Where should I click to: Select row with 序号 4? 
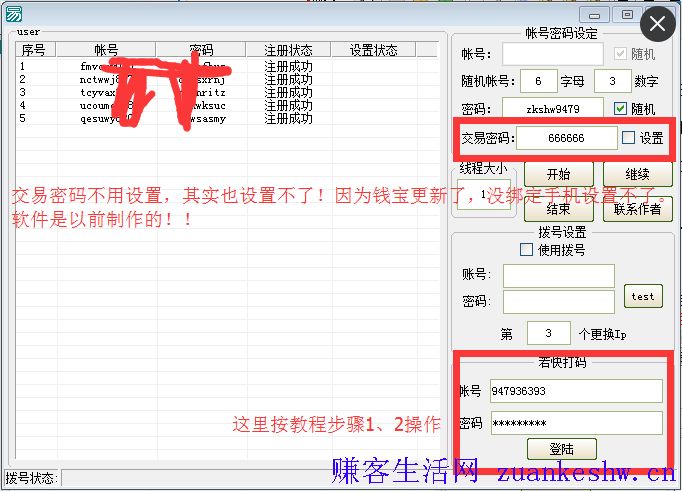pos(227,105)
